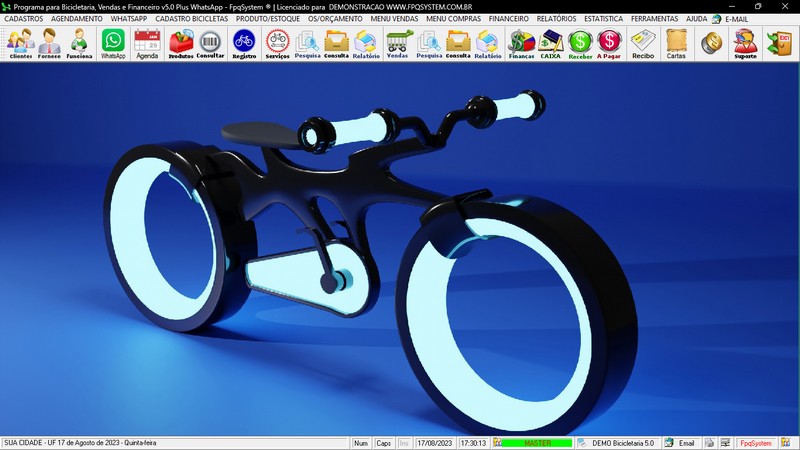Open the Fornece suppliers icon
Viewport: 800px width, 450px height.
coord(49,44)
